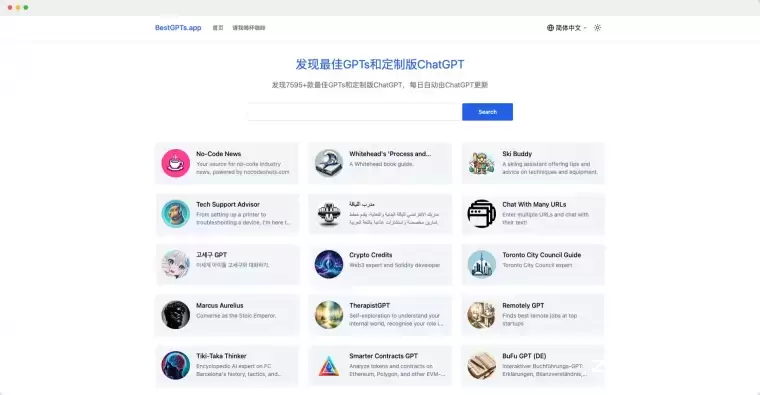Click the Remotely GPT title text
The width and height of the screenshot is (760, 395).
[523, 305]
